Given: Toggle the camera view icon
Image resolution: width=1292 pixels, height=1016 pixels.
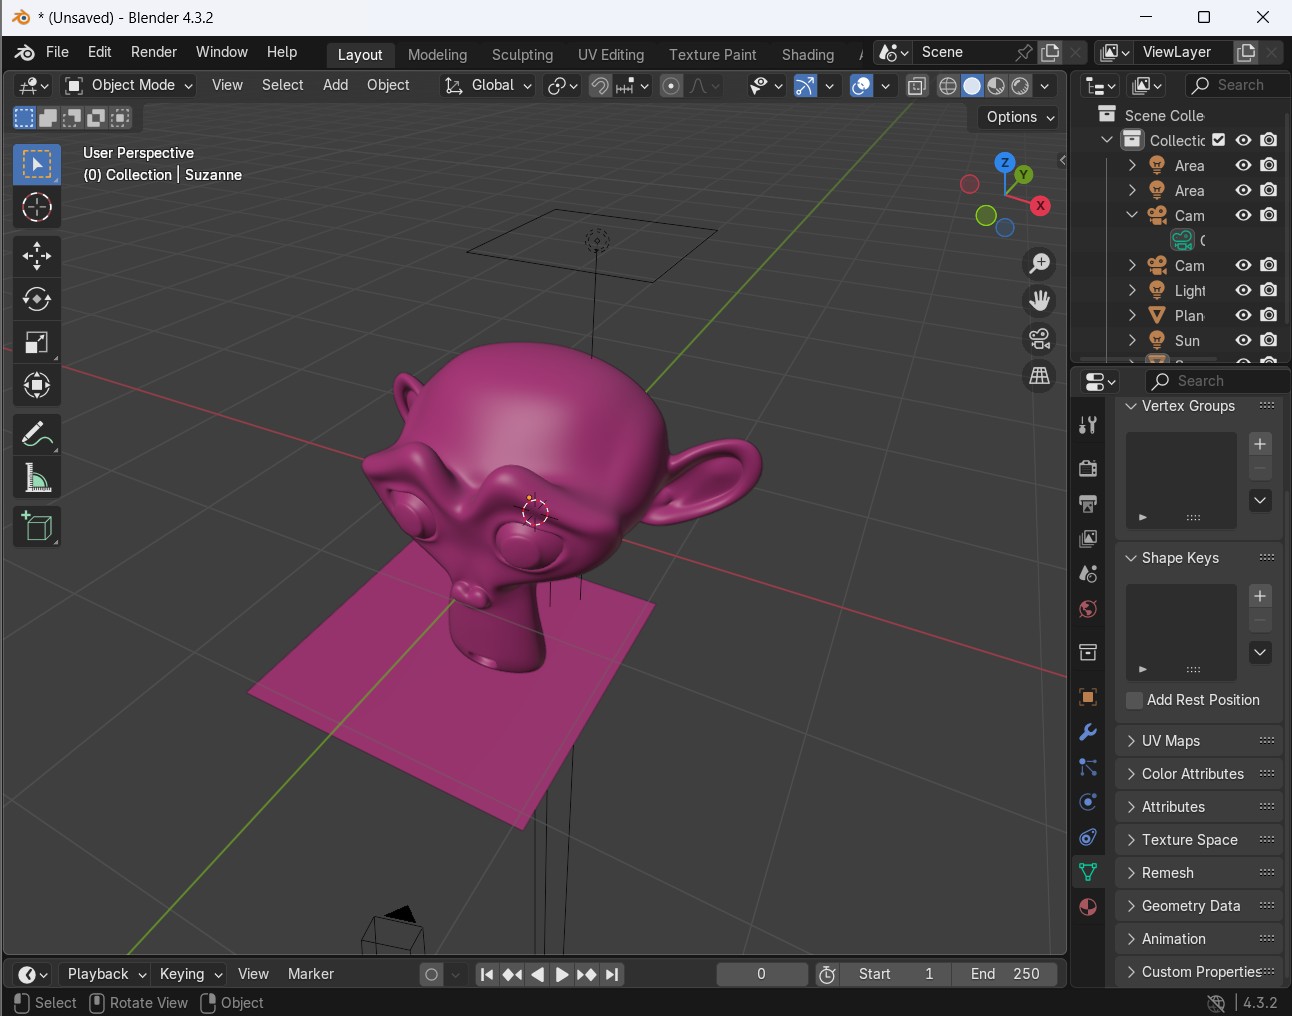Looking at the screenshot, I should tap(1040, 339).
